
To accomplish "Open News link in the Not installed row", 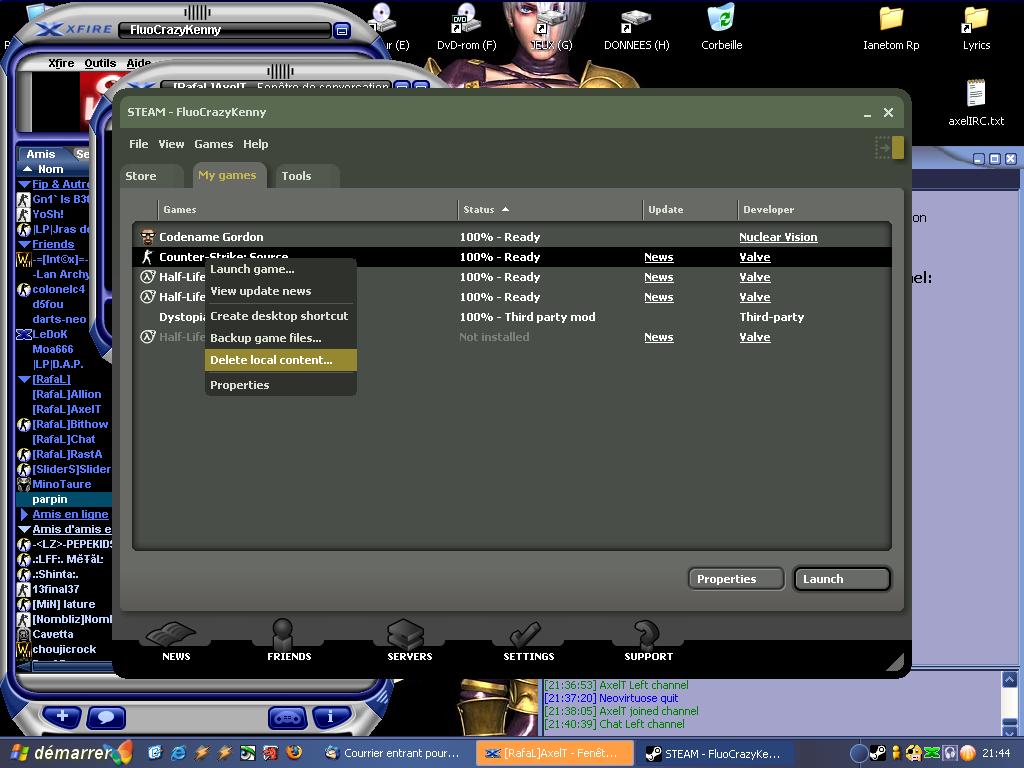I will [658, 337].
